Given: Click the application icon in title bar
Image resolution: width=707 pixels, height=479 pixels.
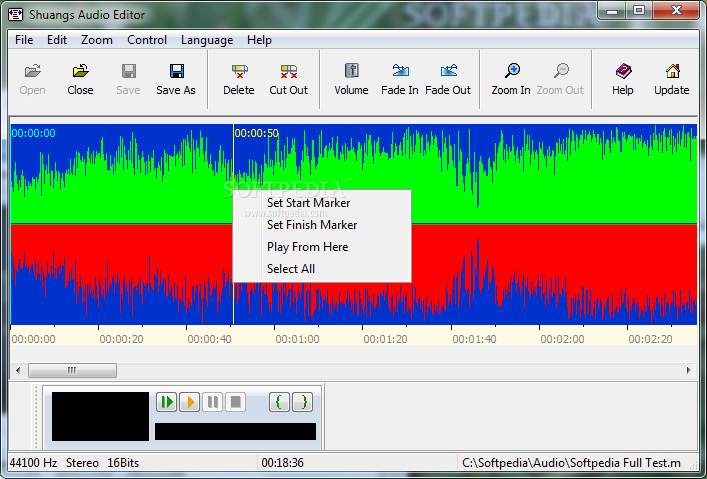Looking at the screenshot, I should [x=15, y=14].
